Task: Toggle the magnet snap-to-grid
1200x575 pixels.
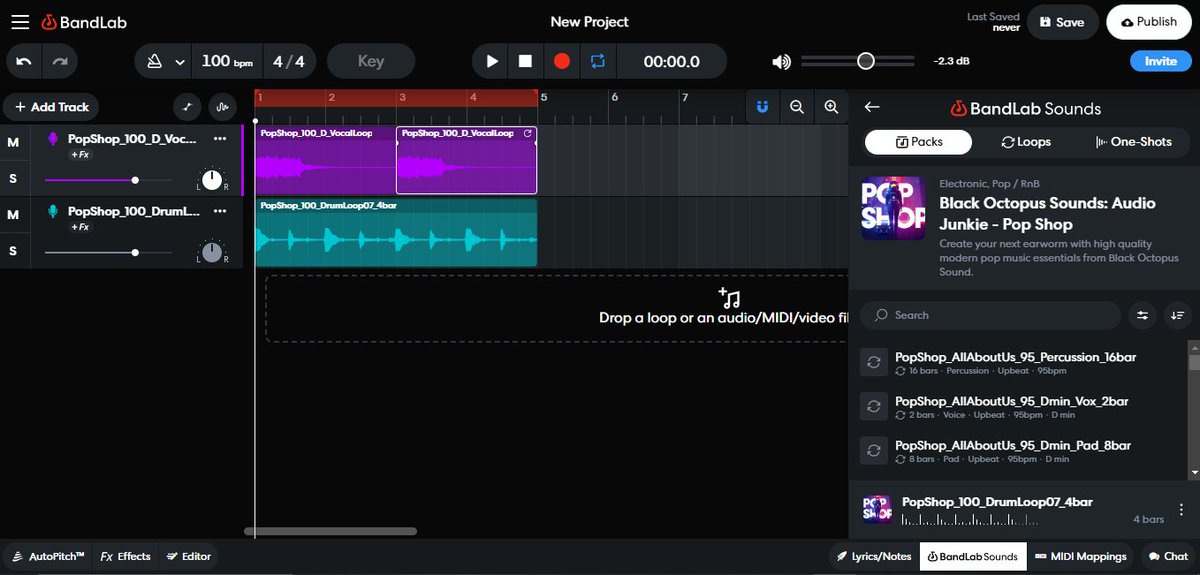Action: coord(762,107)
